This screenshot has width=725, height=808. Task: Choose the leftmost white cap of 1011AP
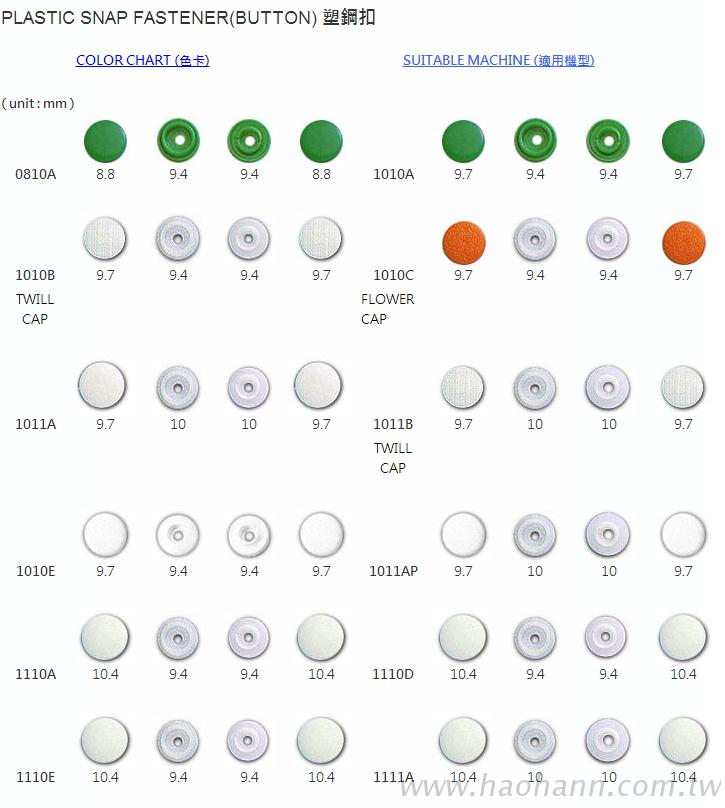pos(463,534)
